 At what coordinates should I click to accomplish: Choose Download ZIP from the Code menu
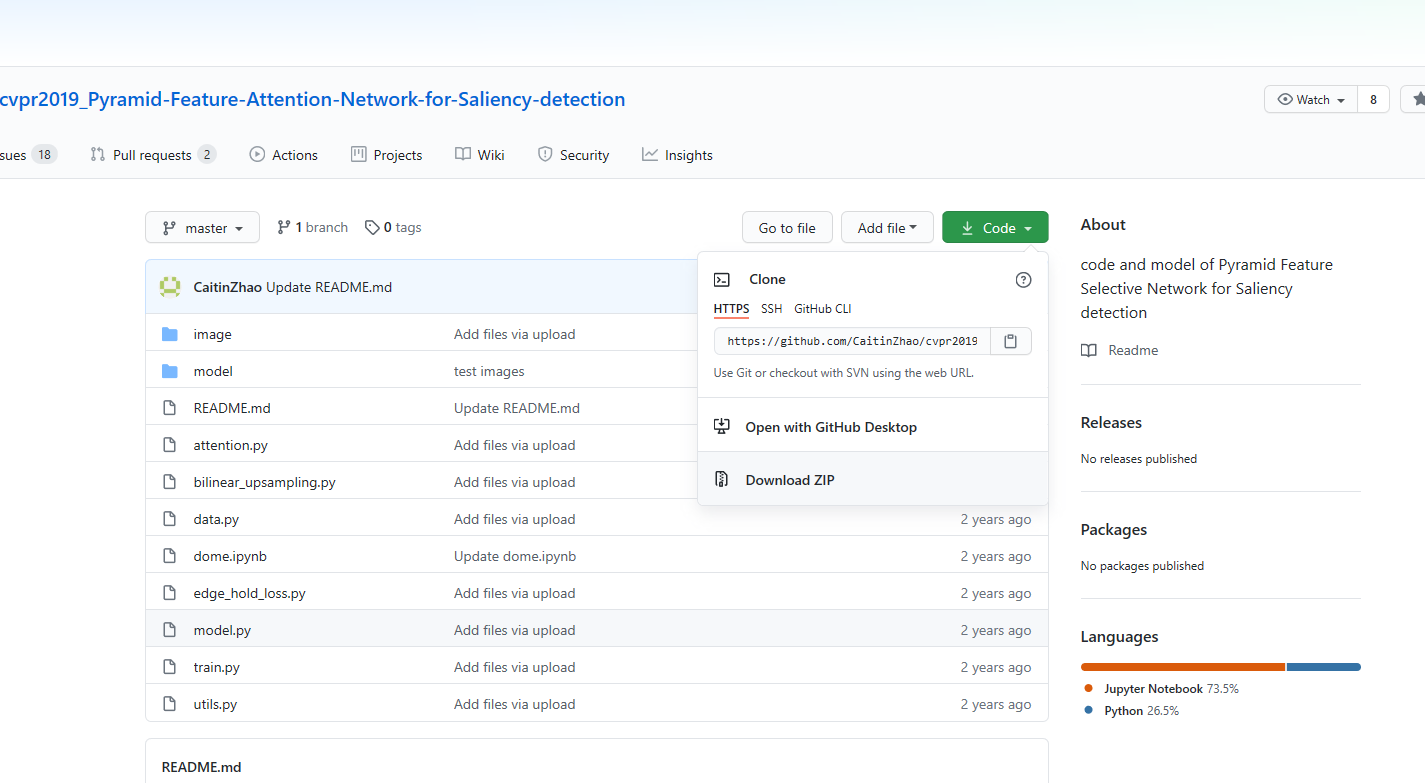(873, 480)
